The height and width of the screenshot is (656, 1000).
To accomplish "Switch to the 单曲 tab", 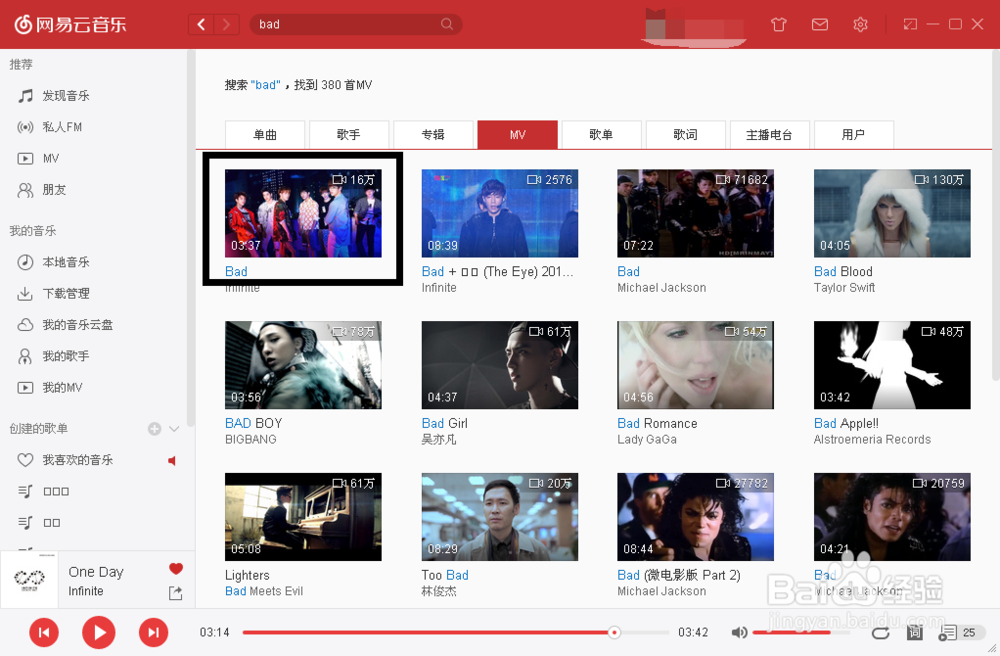I will 265,135.
